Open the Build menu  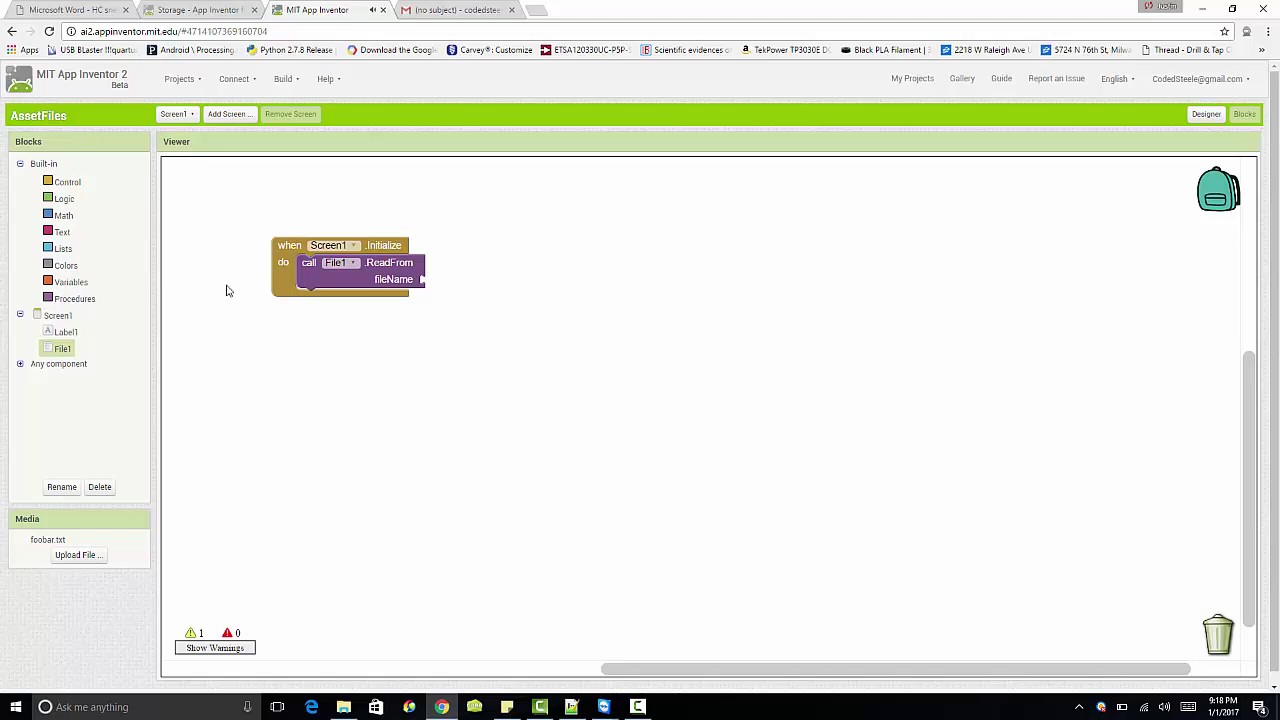tap(287, 79)
